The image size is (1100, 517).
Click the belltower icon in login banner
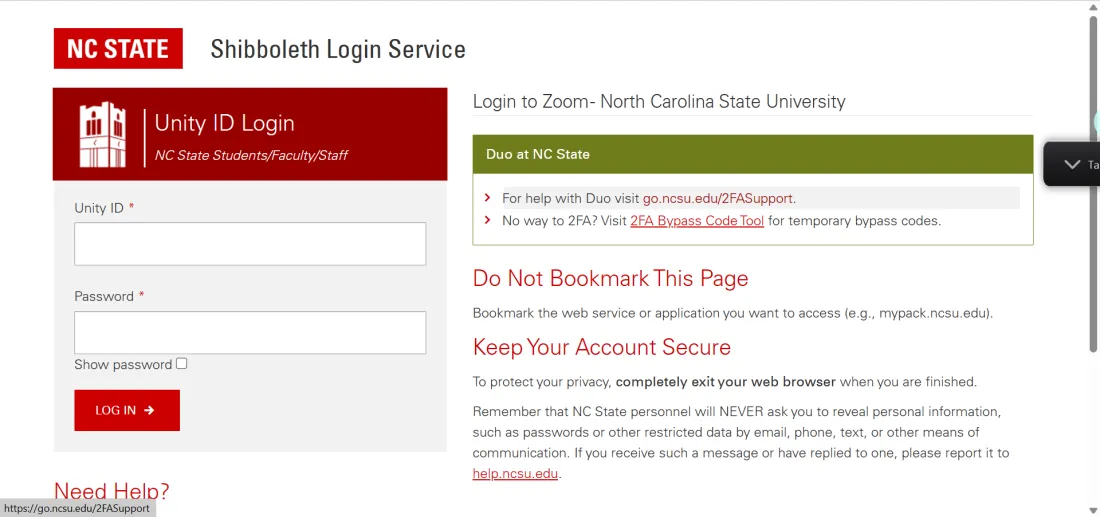[103, 135]
